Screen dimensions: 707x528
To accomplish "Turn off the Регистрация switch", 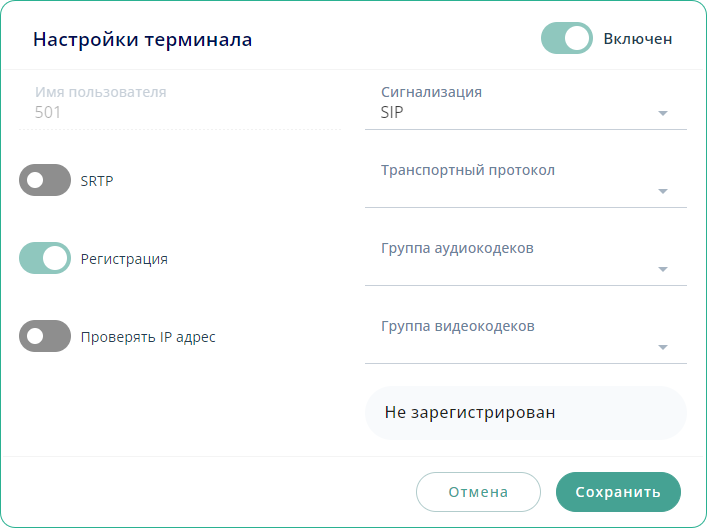I will coord(45,258).
